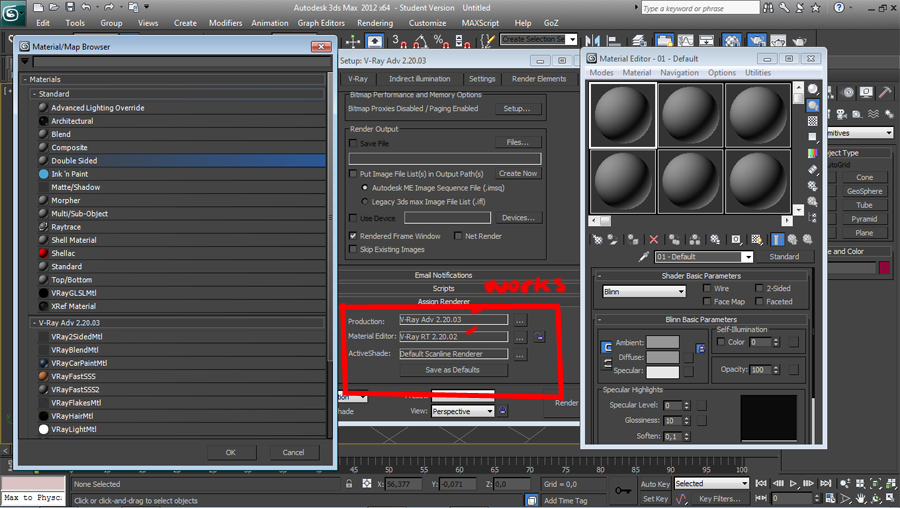The width and height of the screenshot is (900, 508).
Task: Click the Files... button in Render Output
Action: point(518,142)
